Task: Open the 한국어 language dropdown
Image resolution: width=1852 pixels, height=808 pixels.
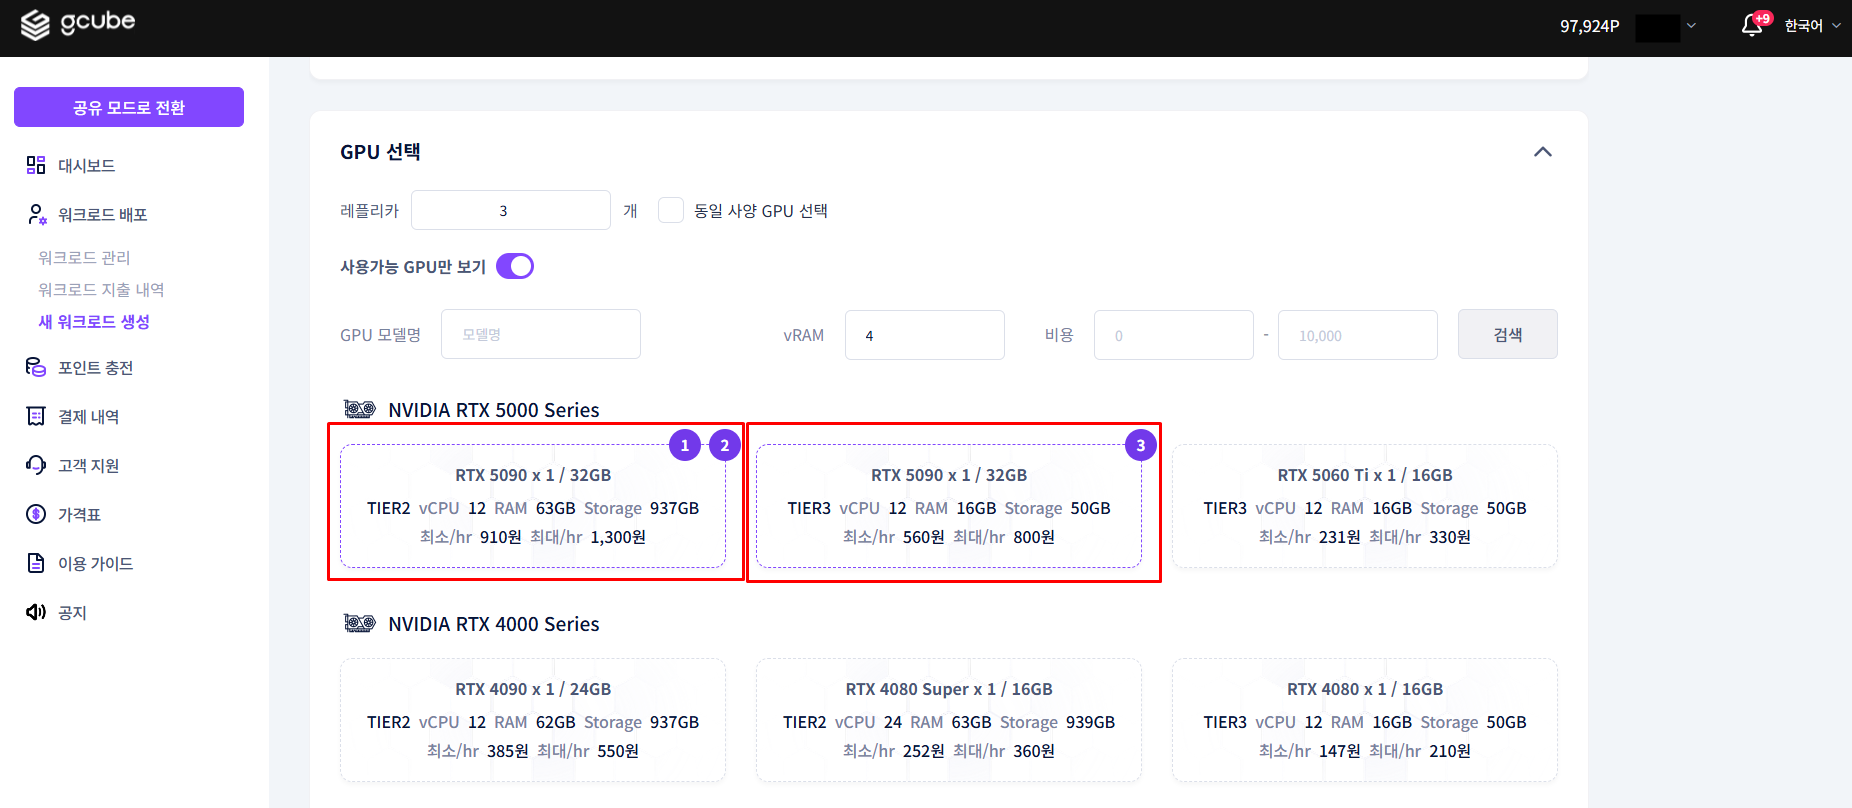Action: (x=1812, y=25)
